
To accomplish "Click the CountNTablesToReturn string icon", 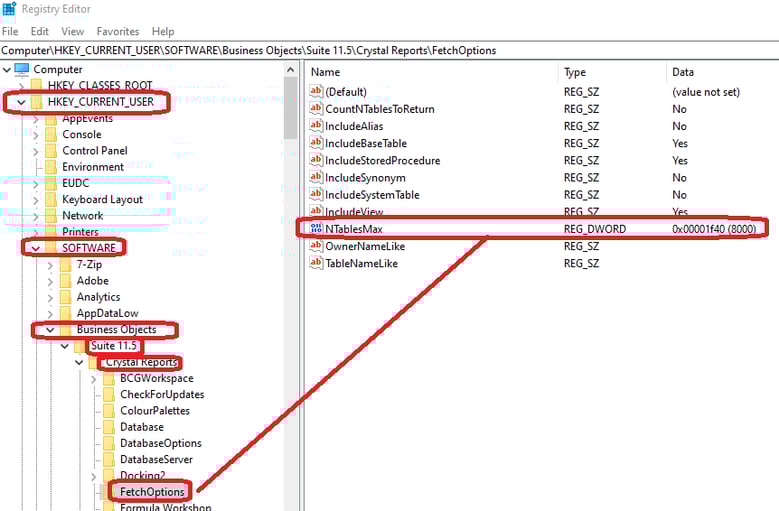I will (x=316, y=109).
